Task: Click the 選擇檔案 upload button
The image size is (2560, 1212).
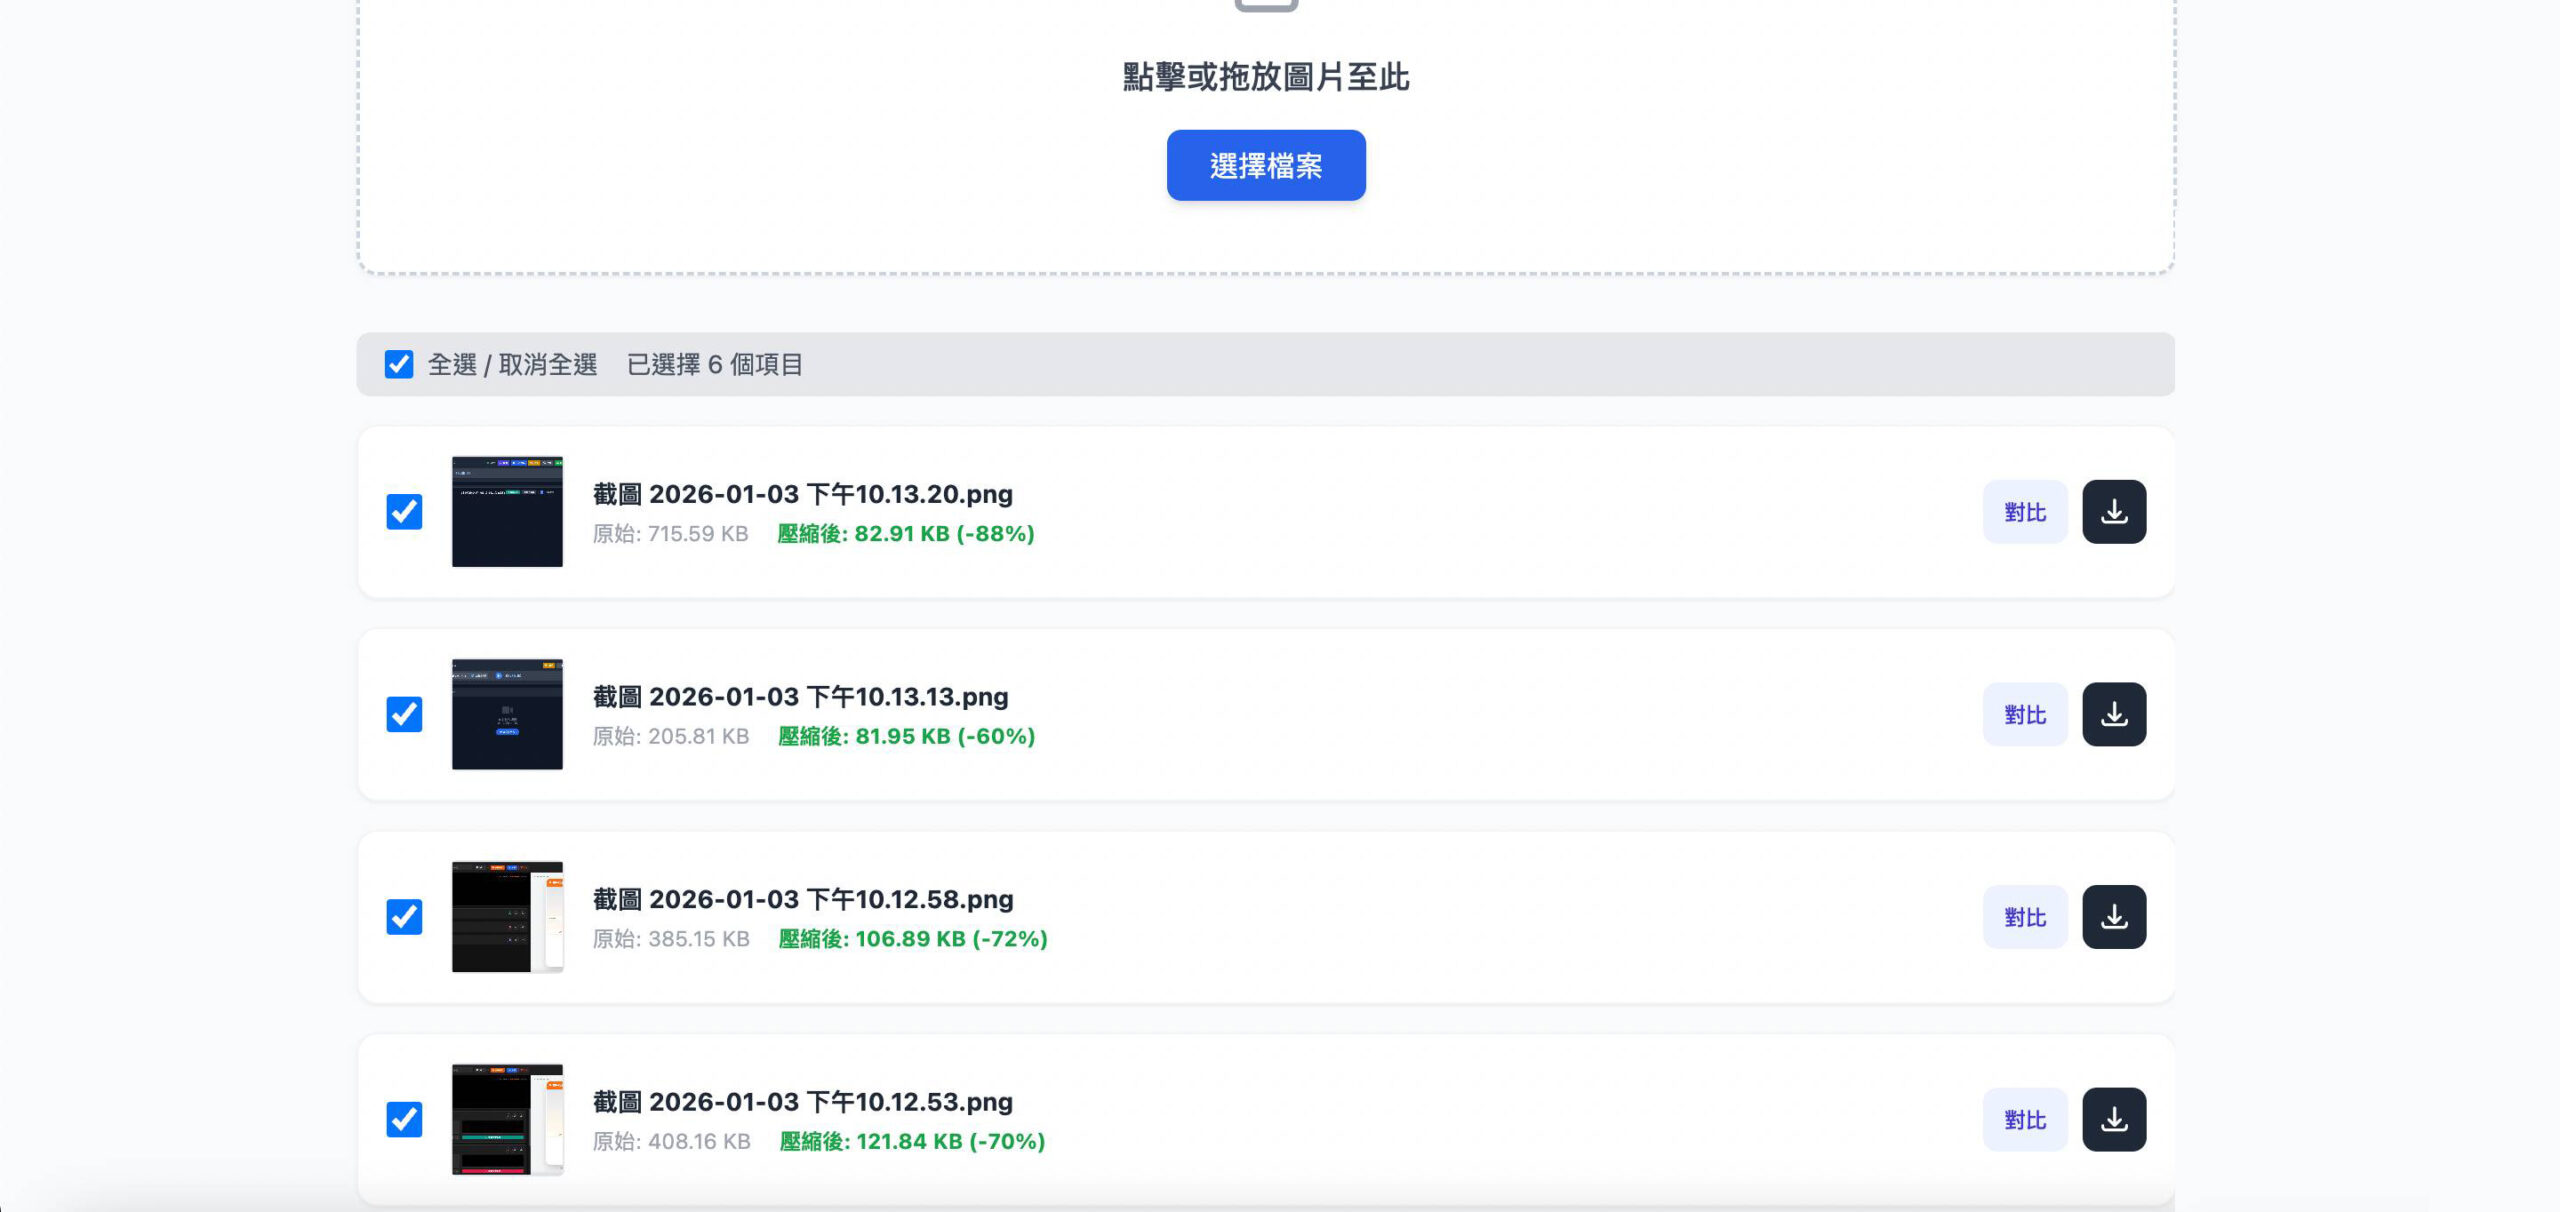Action: click(1265, 165)
